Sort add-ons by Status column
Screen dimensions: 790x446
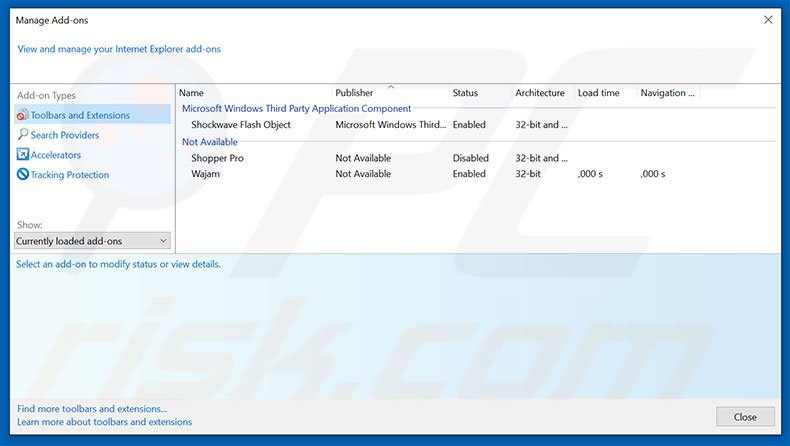tap(479, 93)
